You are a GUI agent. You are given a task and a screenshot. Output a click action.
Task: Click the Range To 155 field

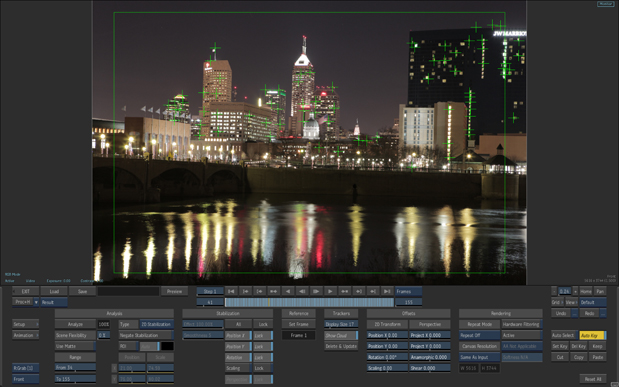75,379
